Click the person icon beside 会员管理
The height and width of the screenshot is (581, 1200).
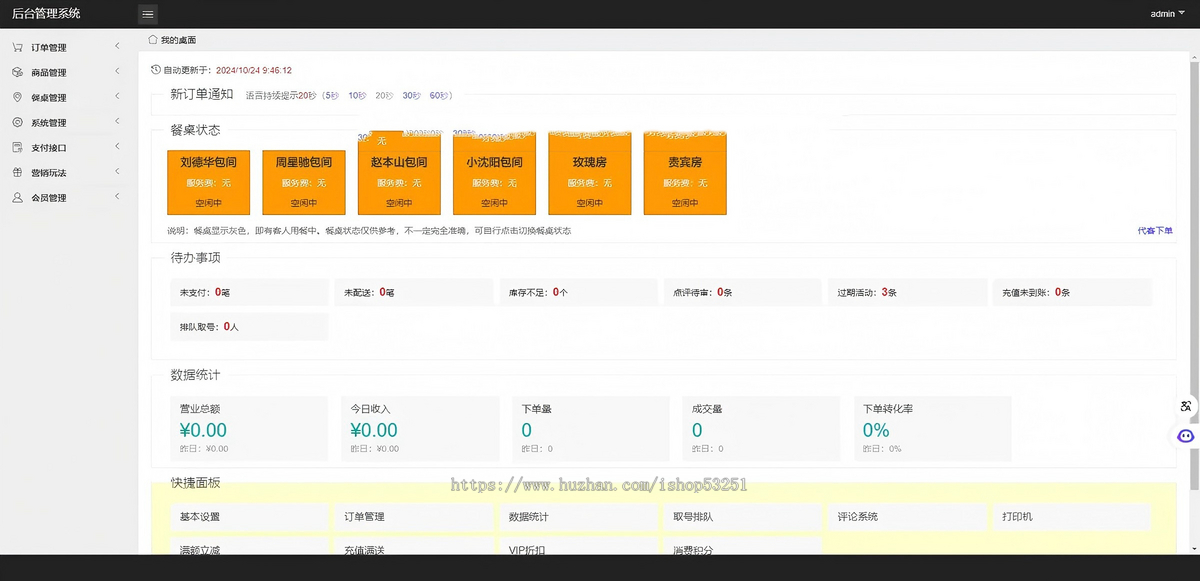click(18, 197)
